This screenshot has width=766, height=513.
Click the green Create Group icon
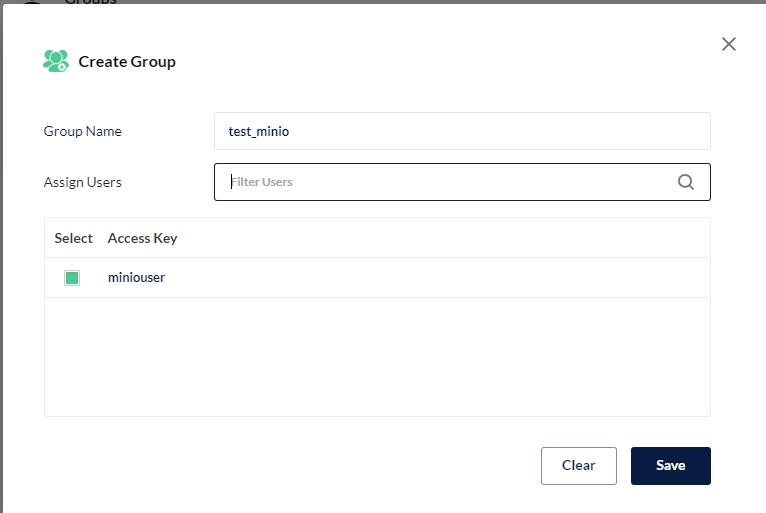(55, 61)
